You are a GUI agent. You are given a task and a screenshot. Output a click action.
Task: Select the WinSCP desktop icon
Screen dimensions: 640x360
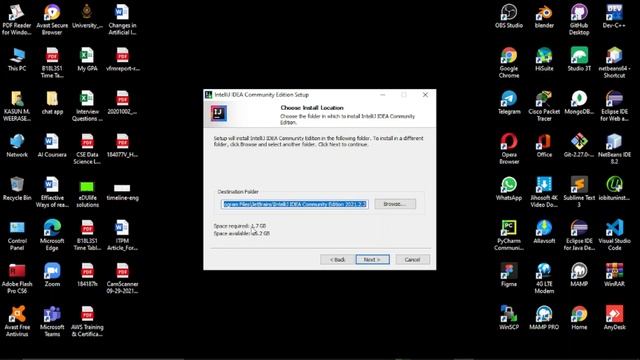point(509,318)
